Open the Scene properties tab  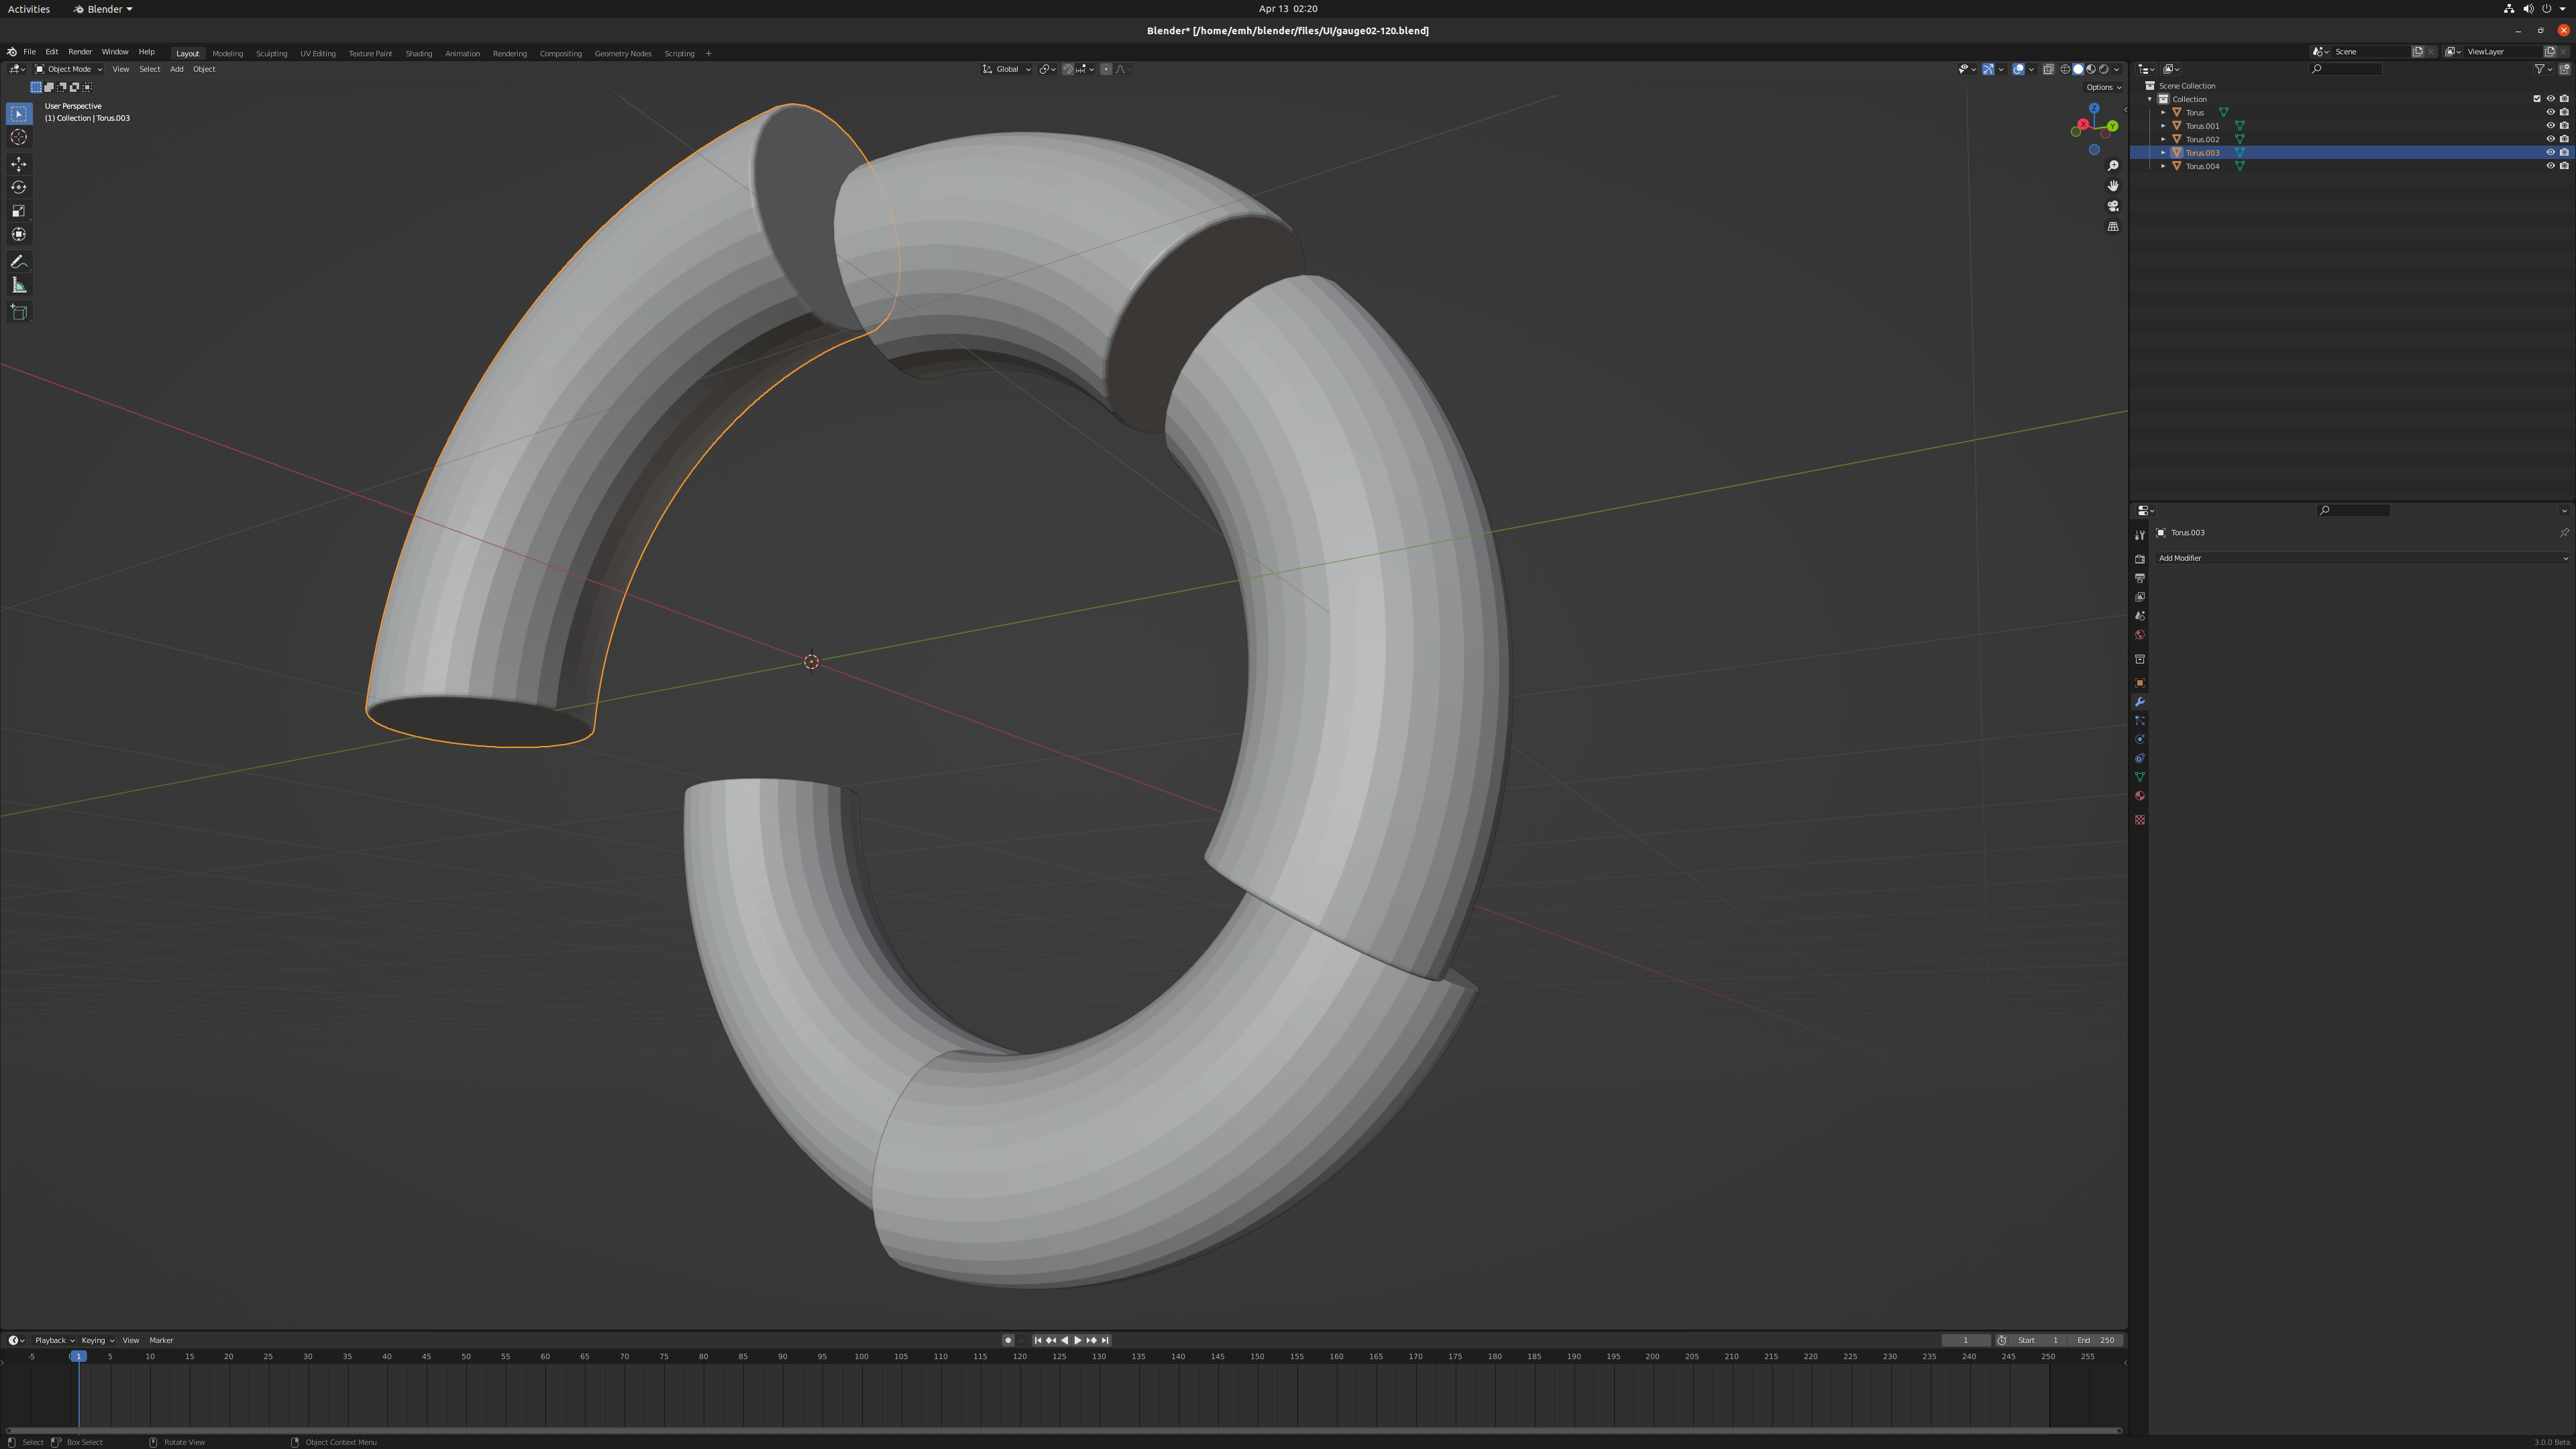click(x=2140, y=616)
